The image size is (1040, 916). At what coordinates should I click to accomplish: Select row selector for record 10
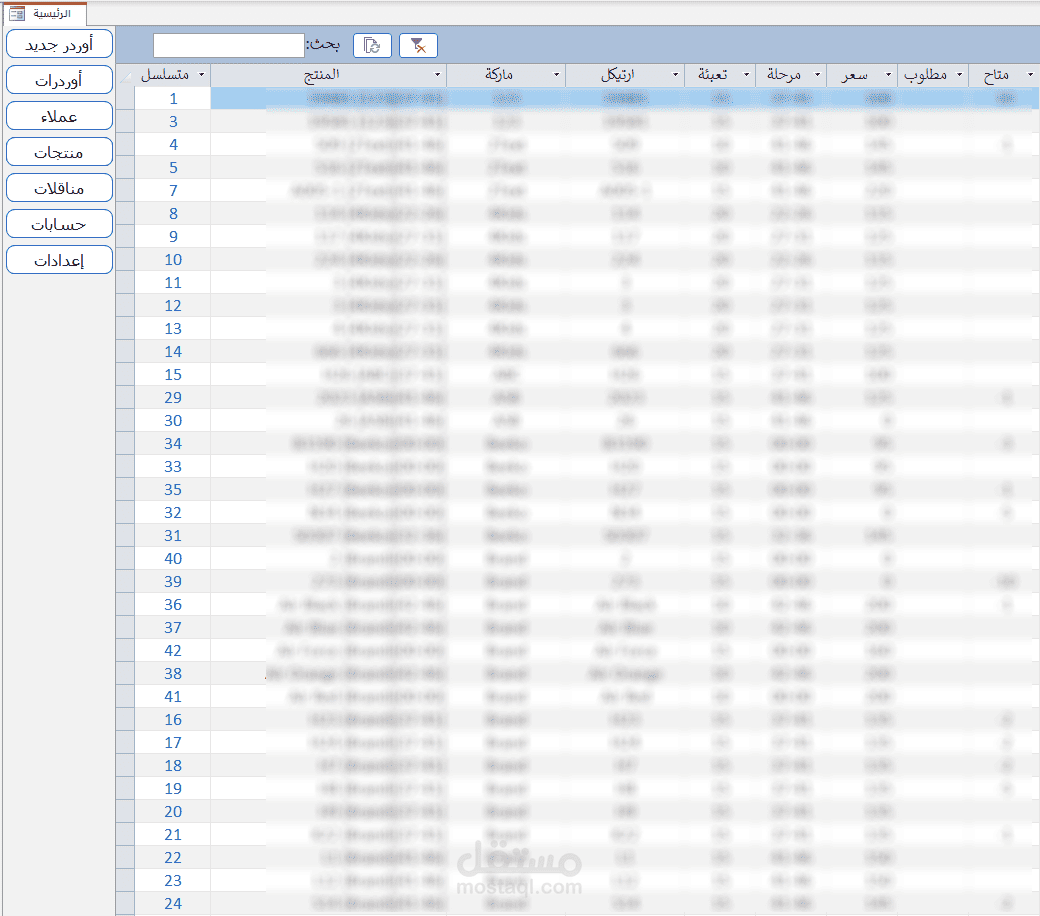[x=125, y=259]
